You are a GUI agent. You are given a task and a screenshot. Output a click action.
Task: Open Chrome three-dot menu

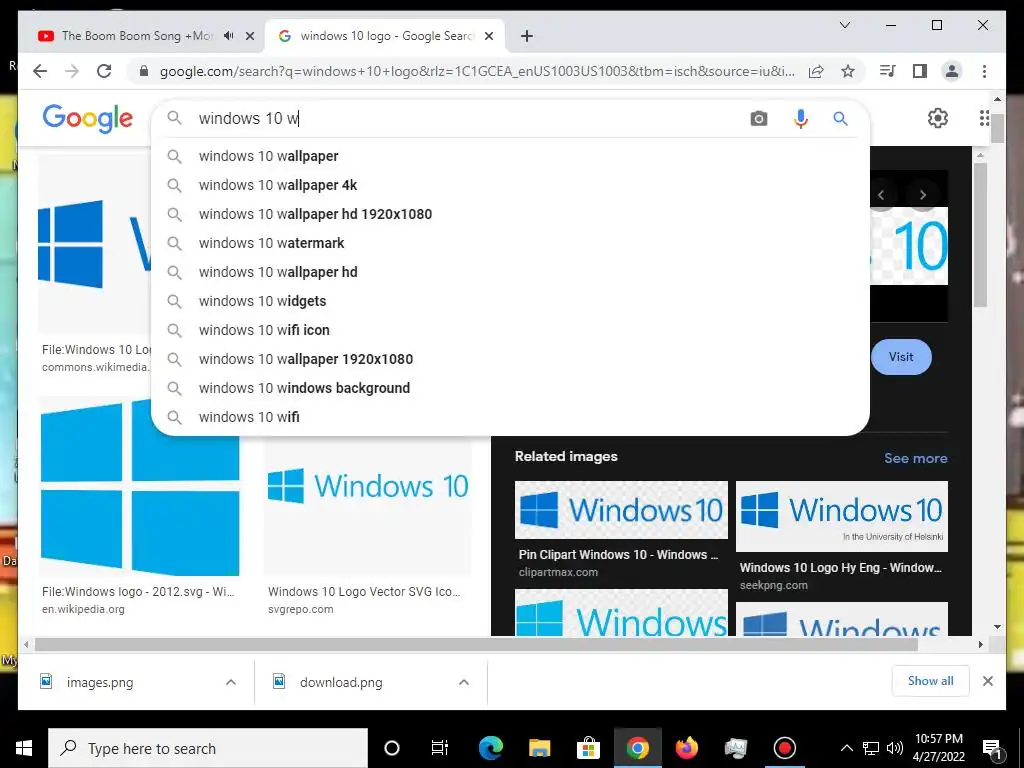tap(984, 71)
